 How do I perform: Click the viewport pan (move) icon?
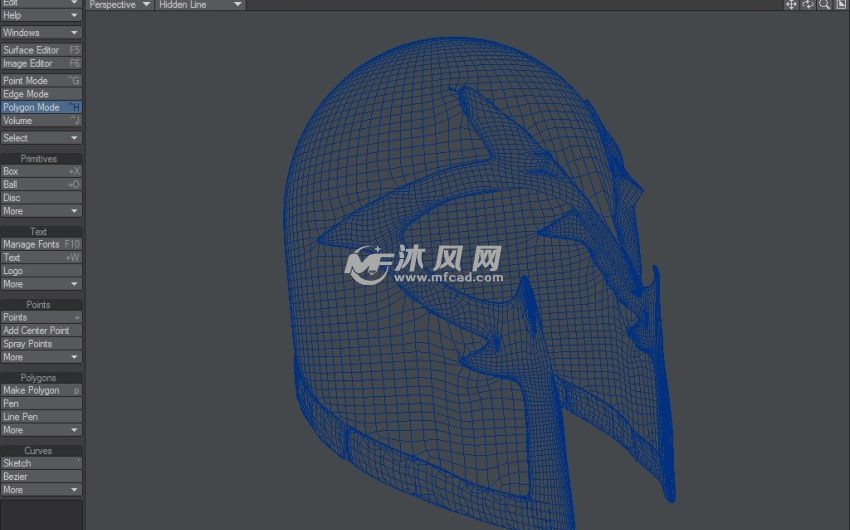[791, 5]
